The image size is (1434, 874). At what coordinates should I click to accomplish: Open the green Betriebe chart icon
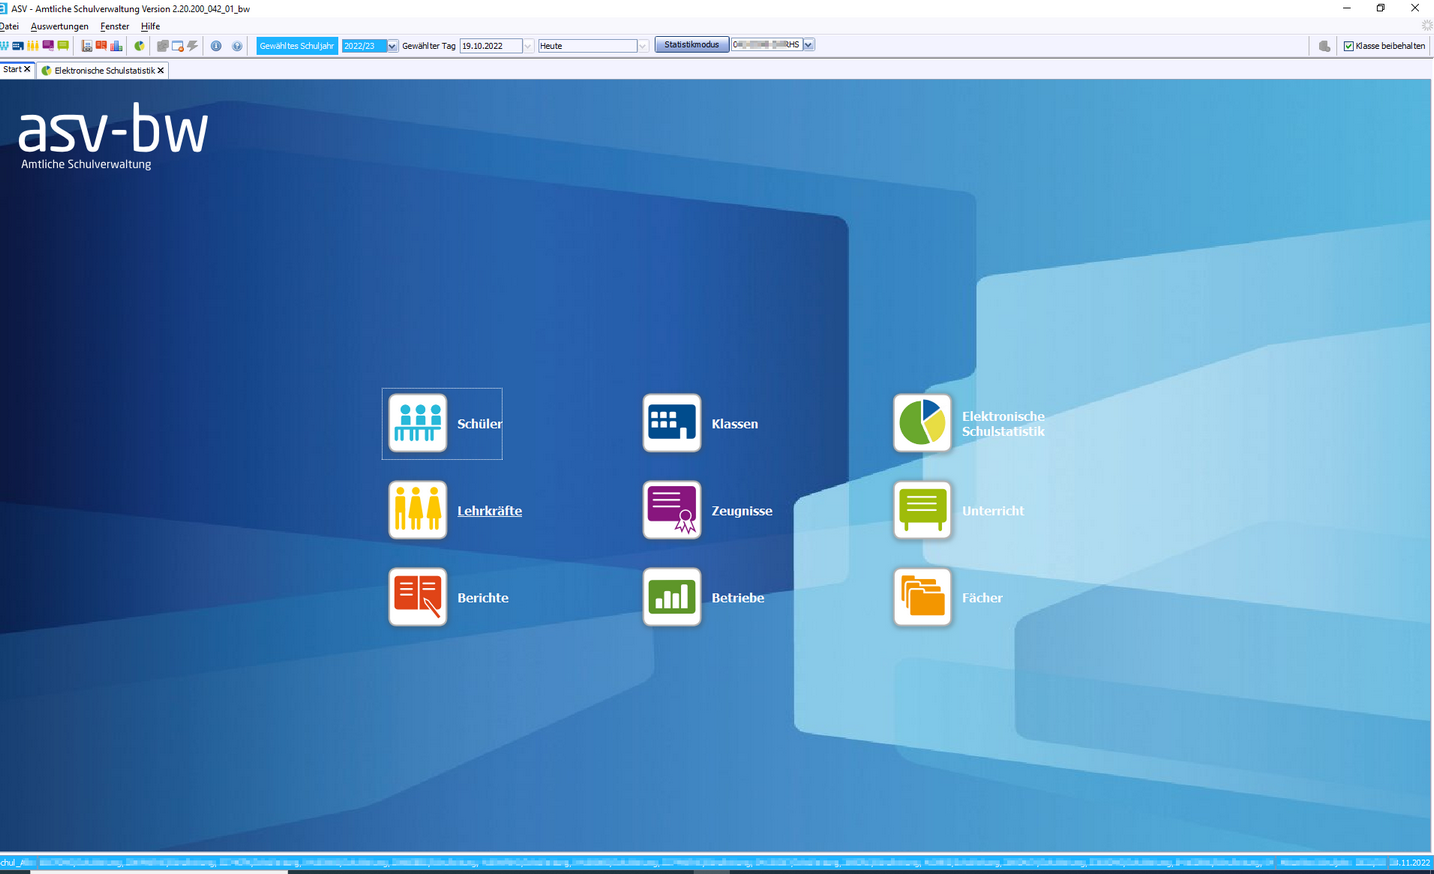click(671, 597)
